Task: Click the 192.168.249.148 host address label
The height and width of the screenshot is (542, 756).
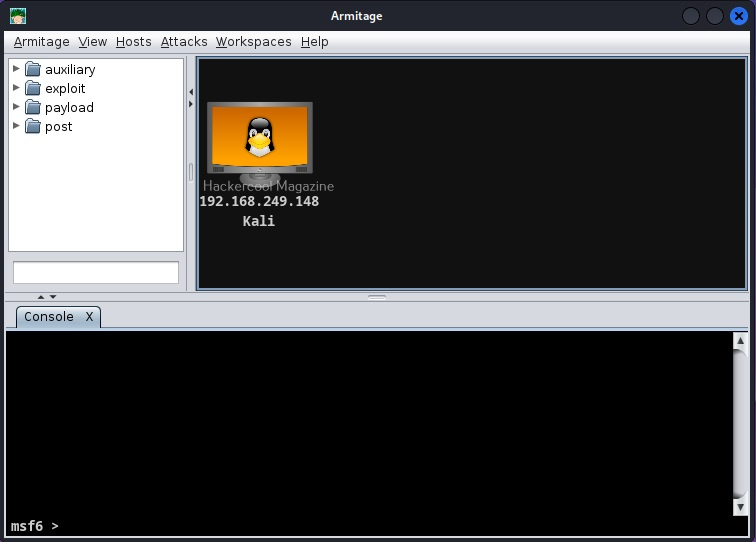Action: pos(259,202)
